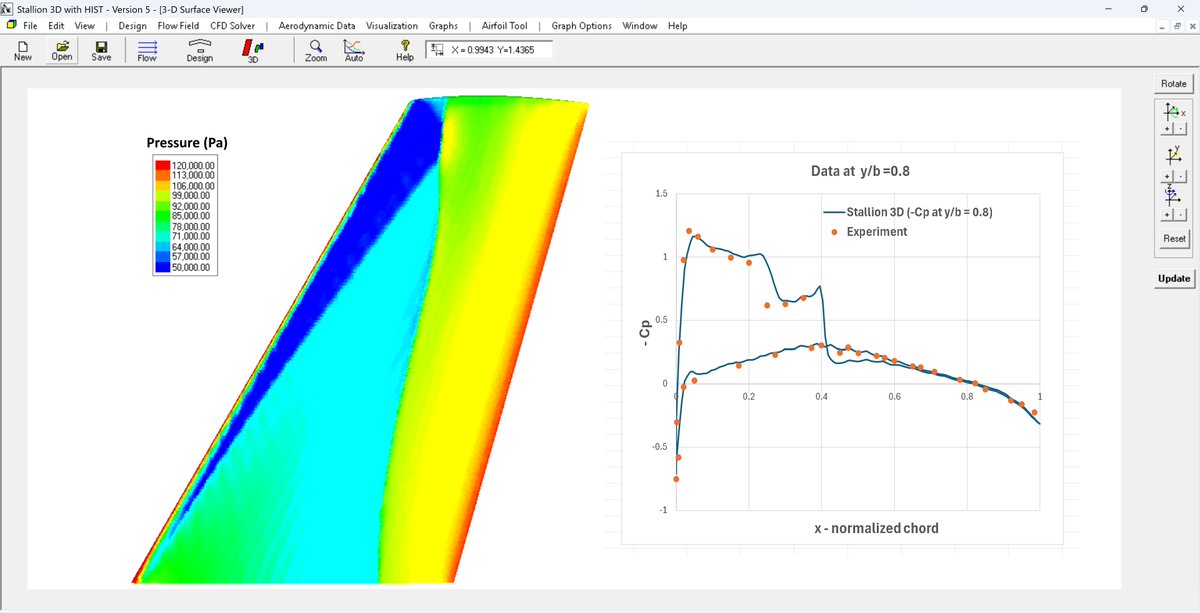1200x613 pixels.
Task: Click the coordinate cursor icon beside X= readout
Action: point(438,49)
